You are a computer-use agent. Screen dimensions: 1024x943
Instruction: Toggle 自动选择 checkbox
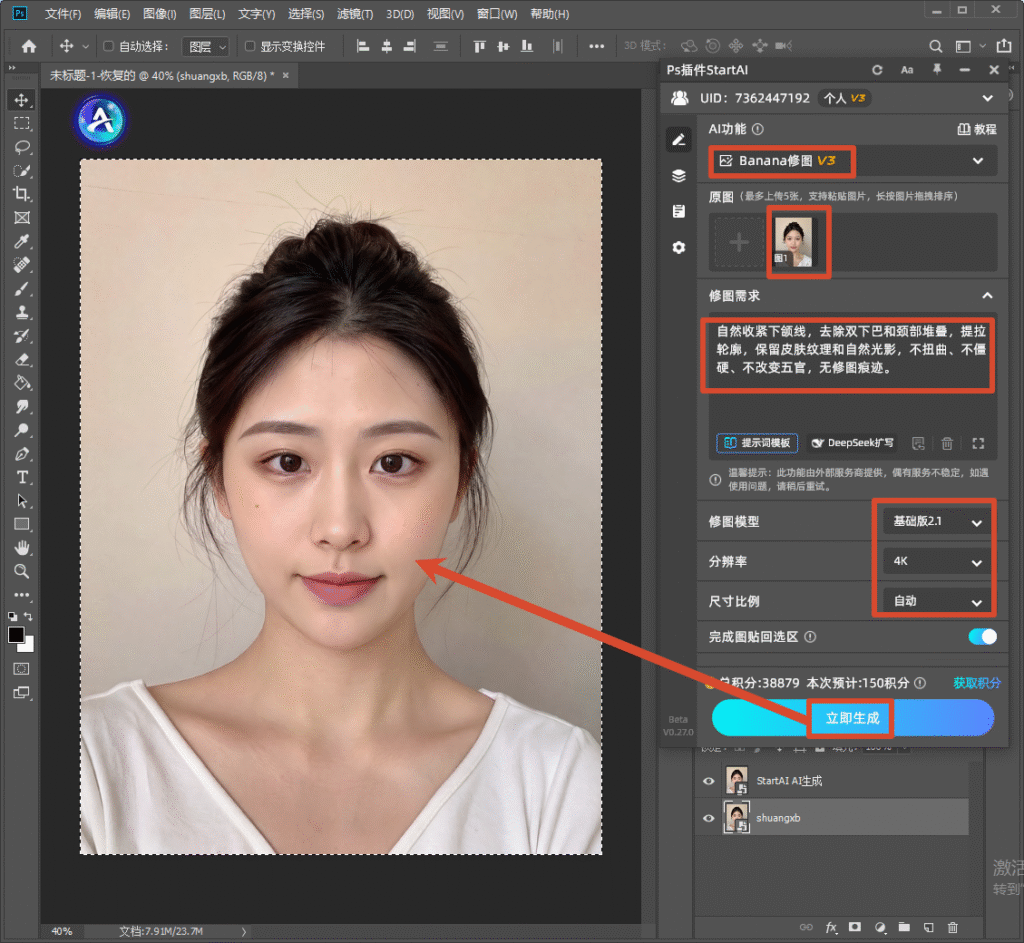[x=108, y=46]
